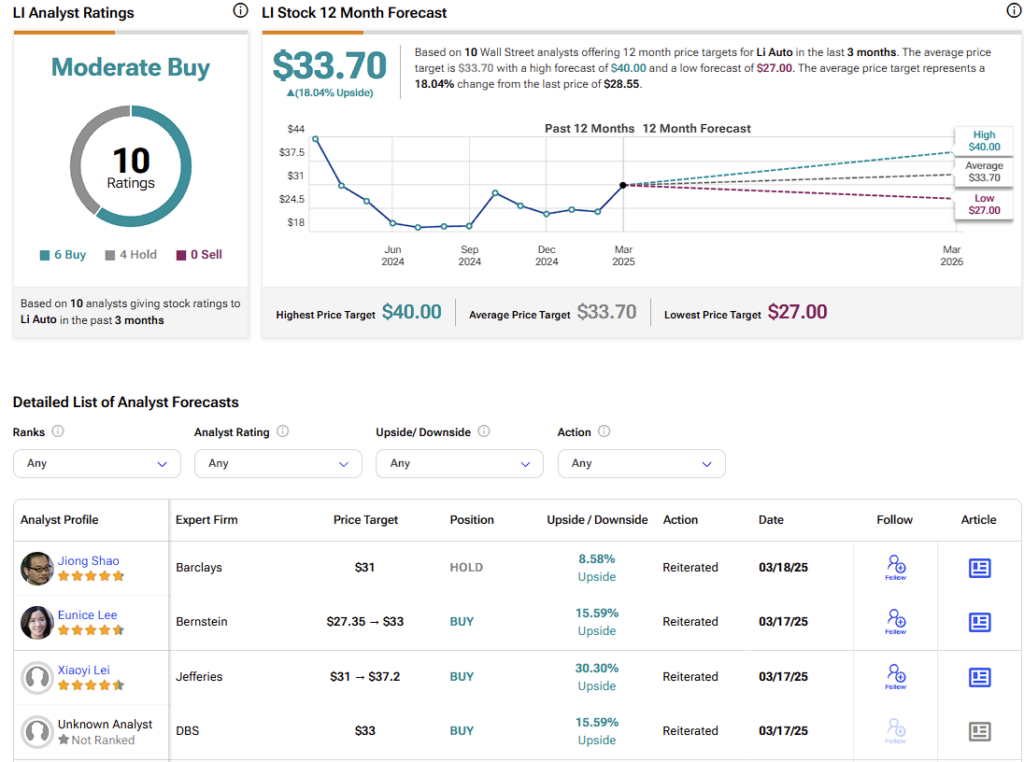
Task: Click $33.70 average price target headline
Action: click(x=329, y=65)
